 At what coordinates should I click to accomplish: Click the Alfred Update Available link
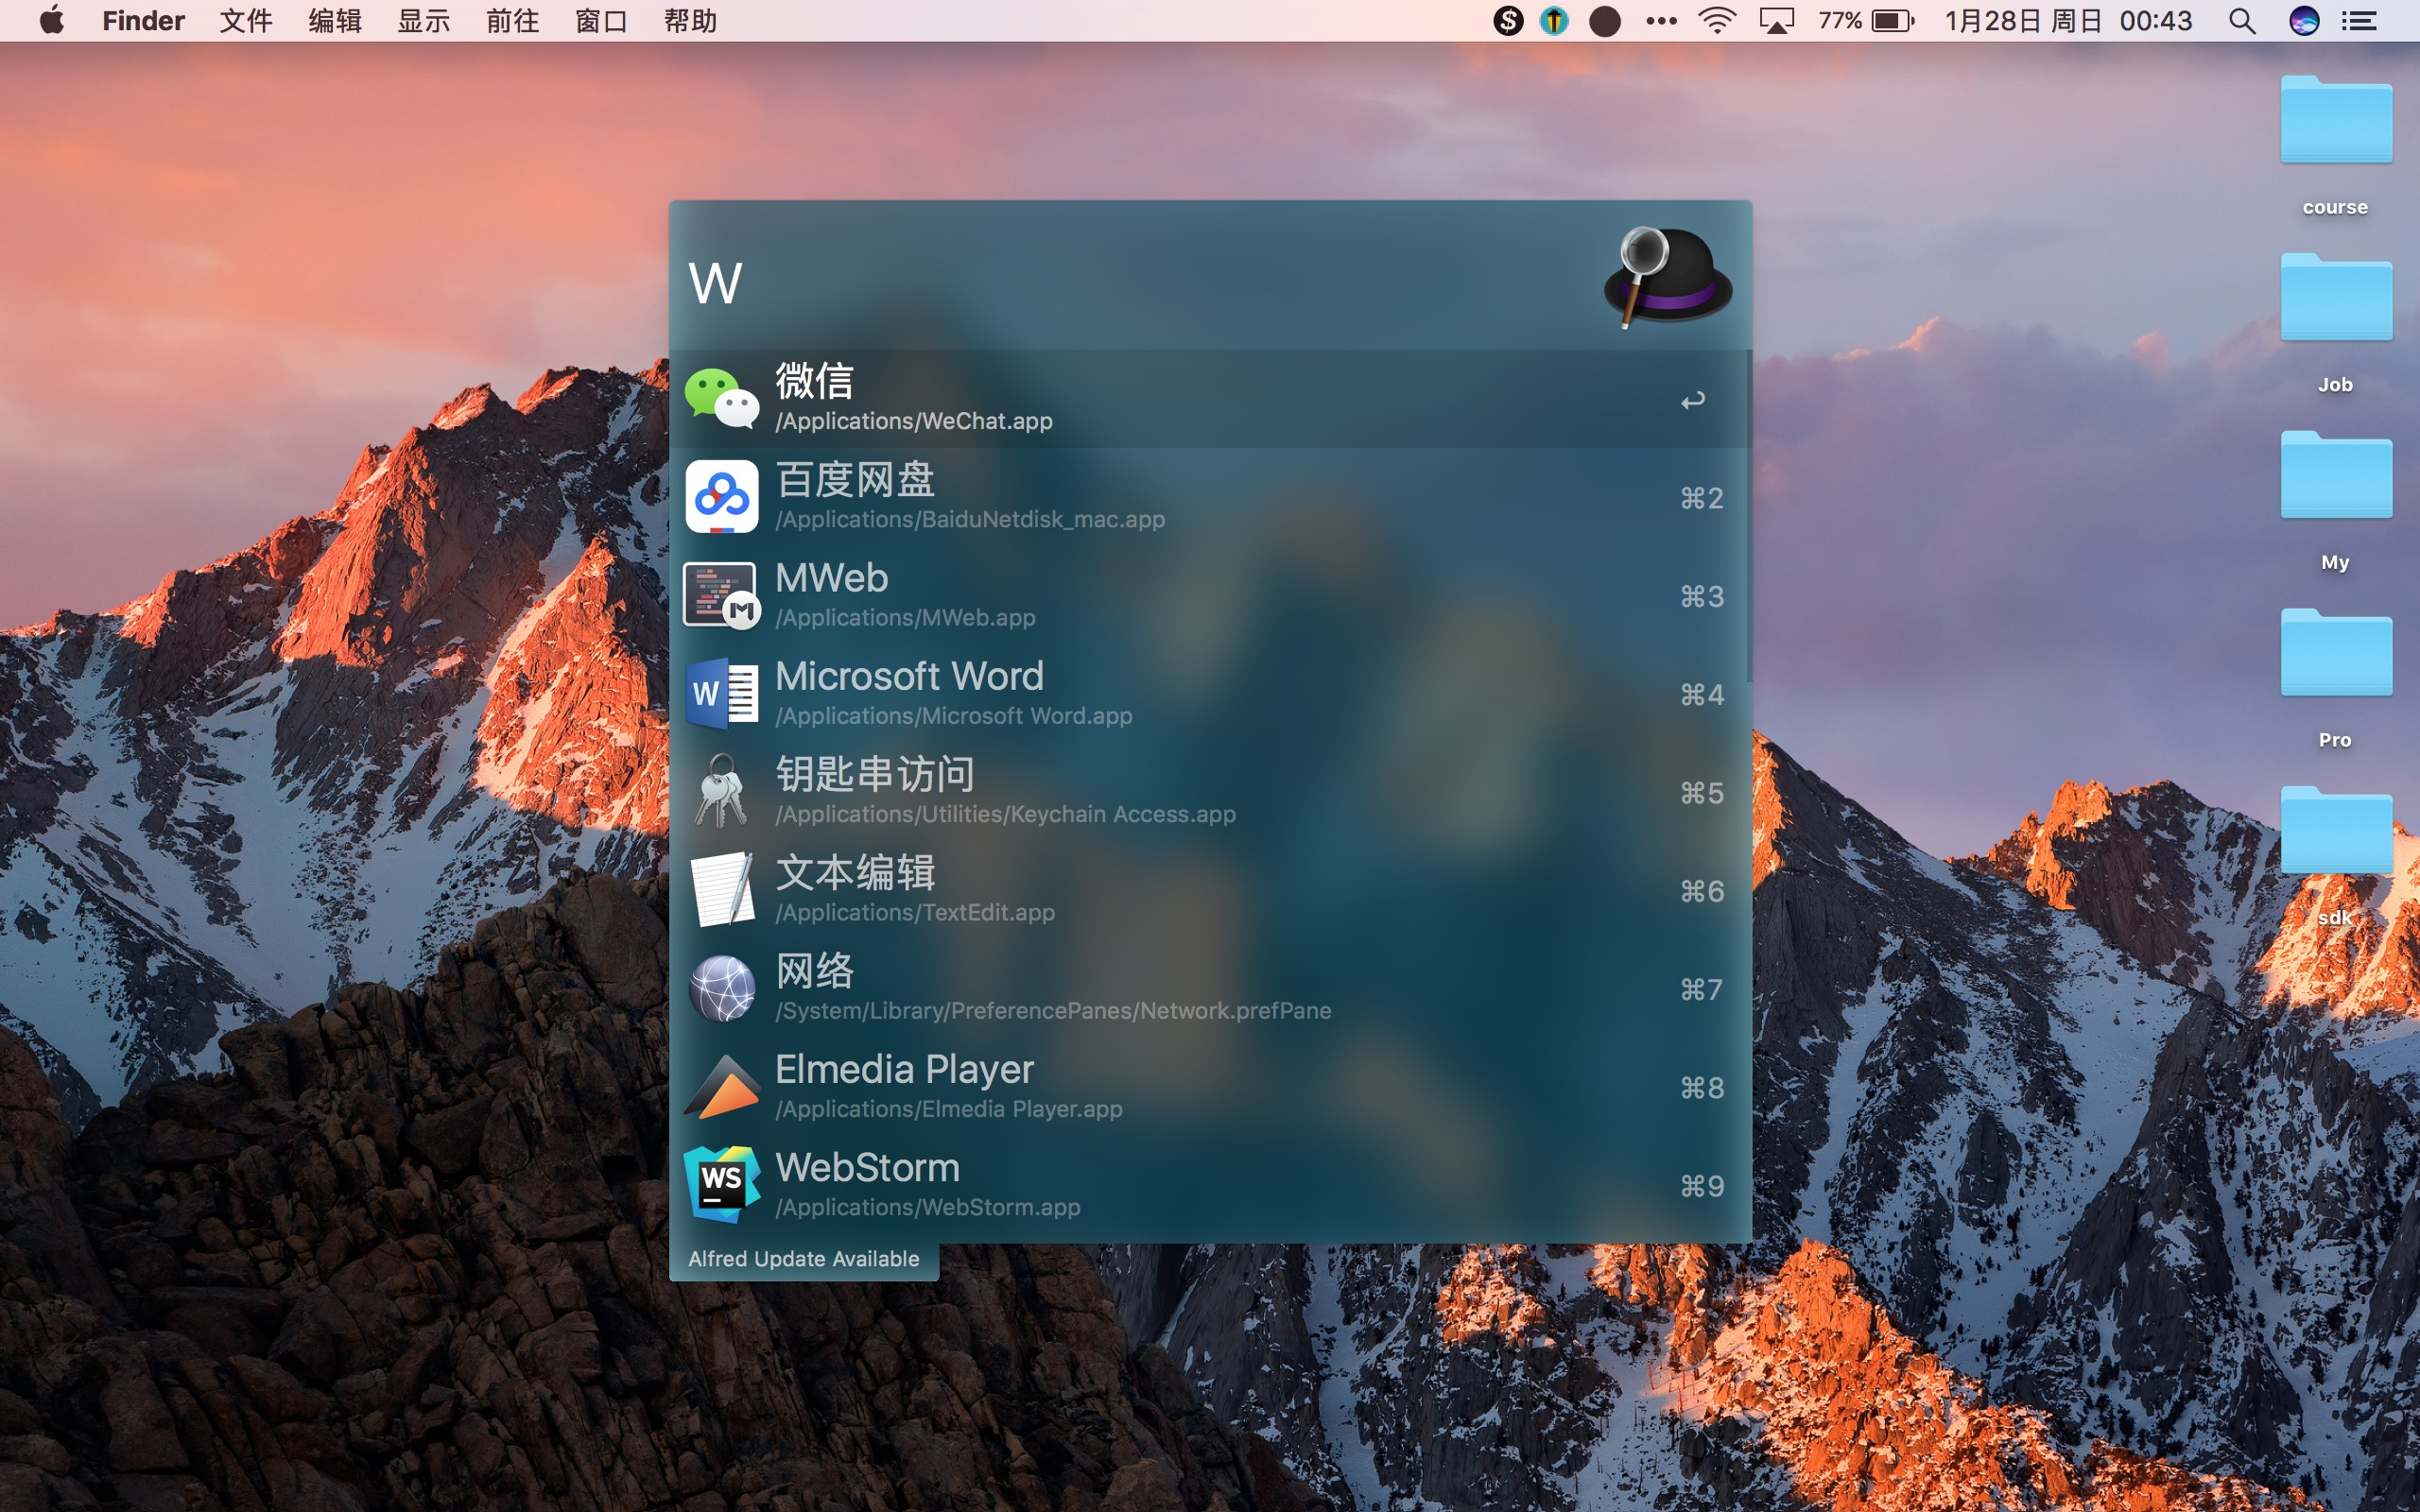[x=803, y=1259]
